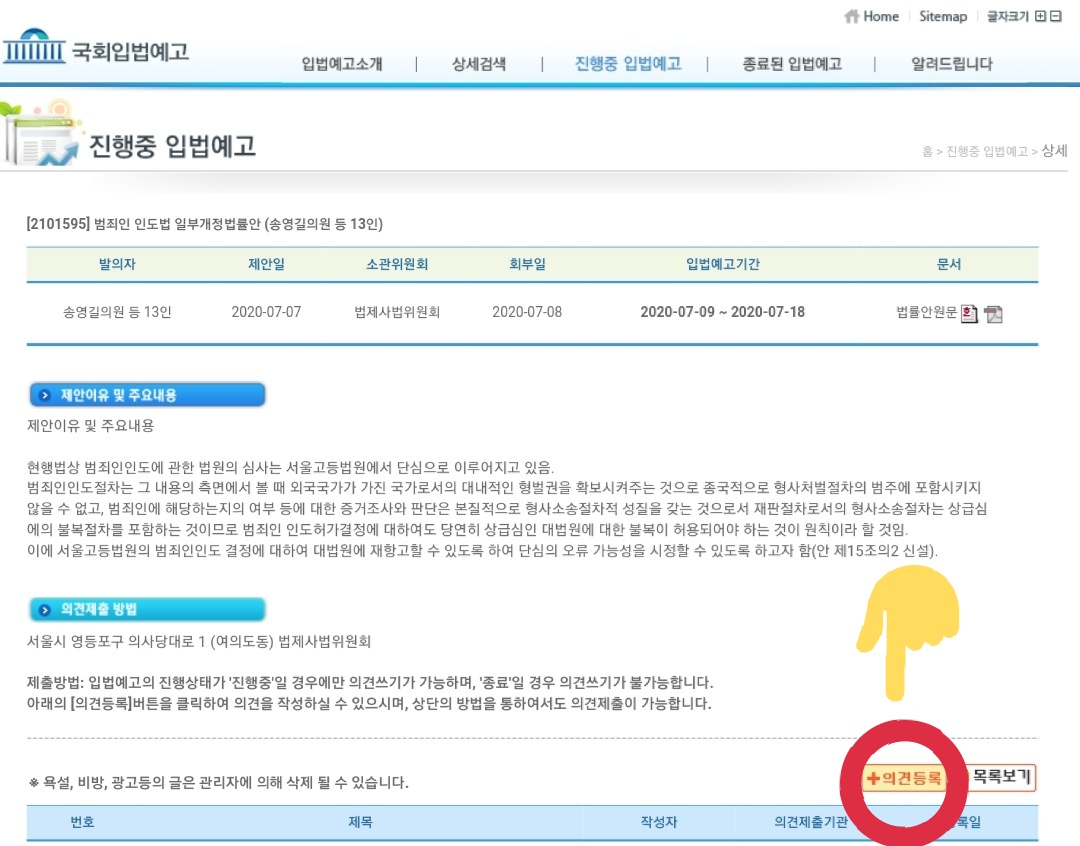1080x846 pixels.
Task: Click the 진행중 입법예고 page heading
Action: pos(172,145)
